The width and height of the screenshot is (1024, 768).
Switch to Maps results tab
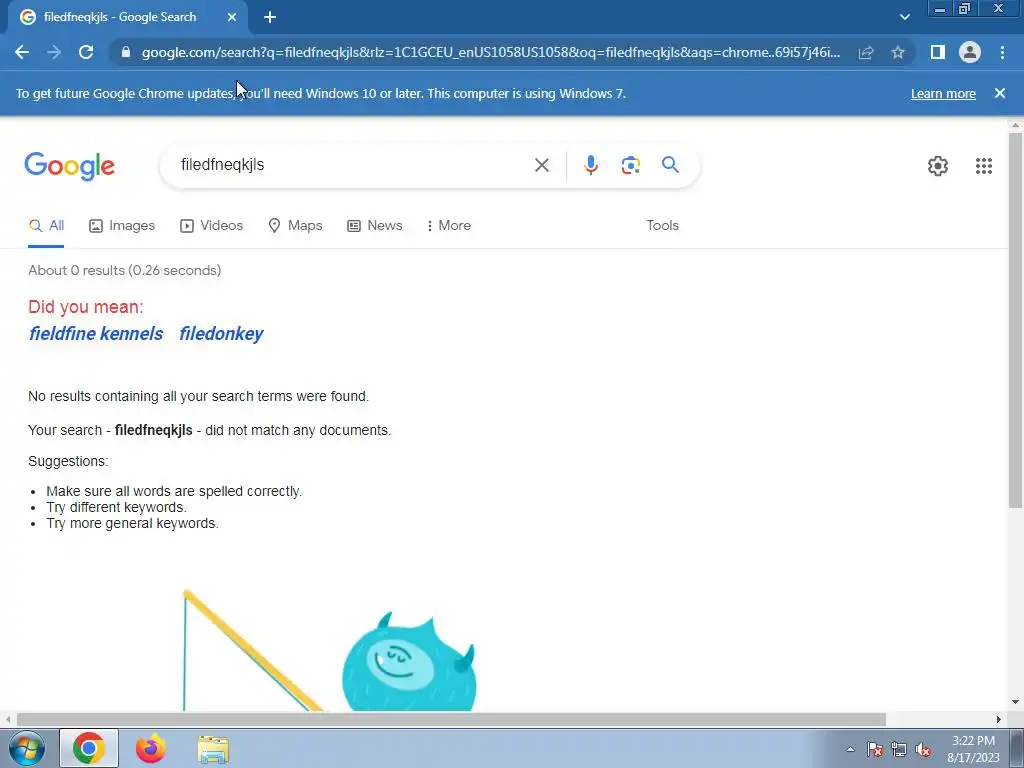click(295, 225)
